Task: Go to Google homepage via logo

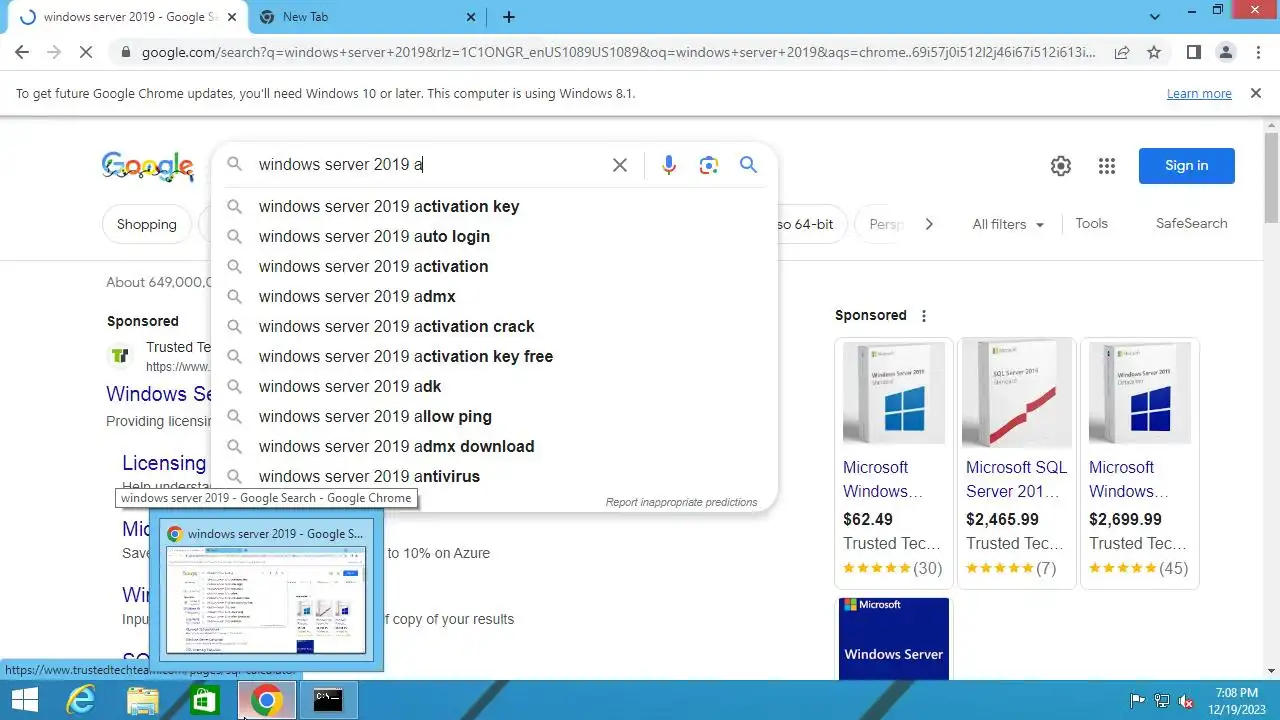Action: (x=148, y=167)
